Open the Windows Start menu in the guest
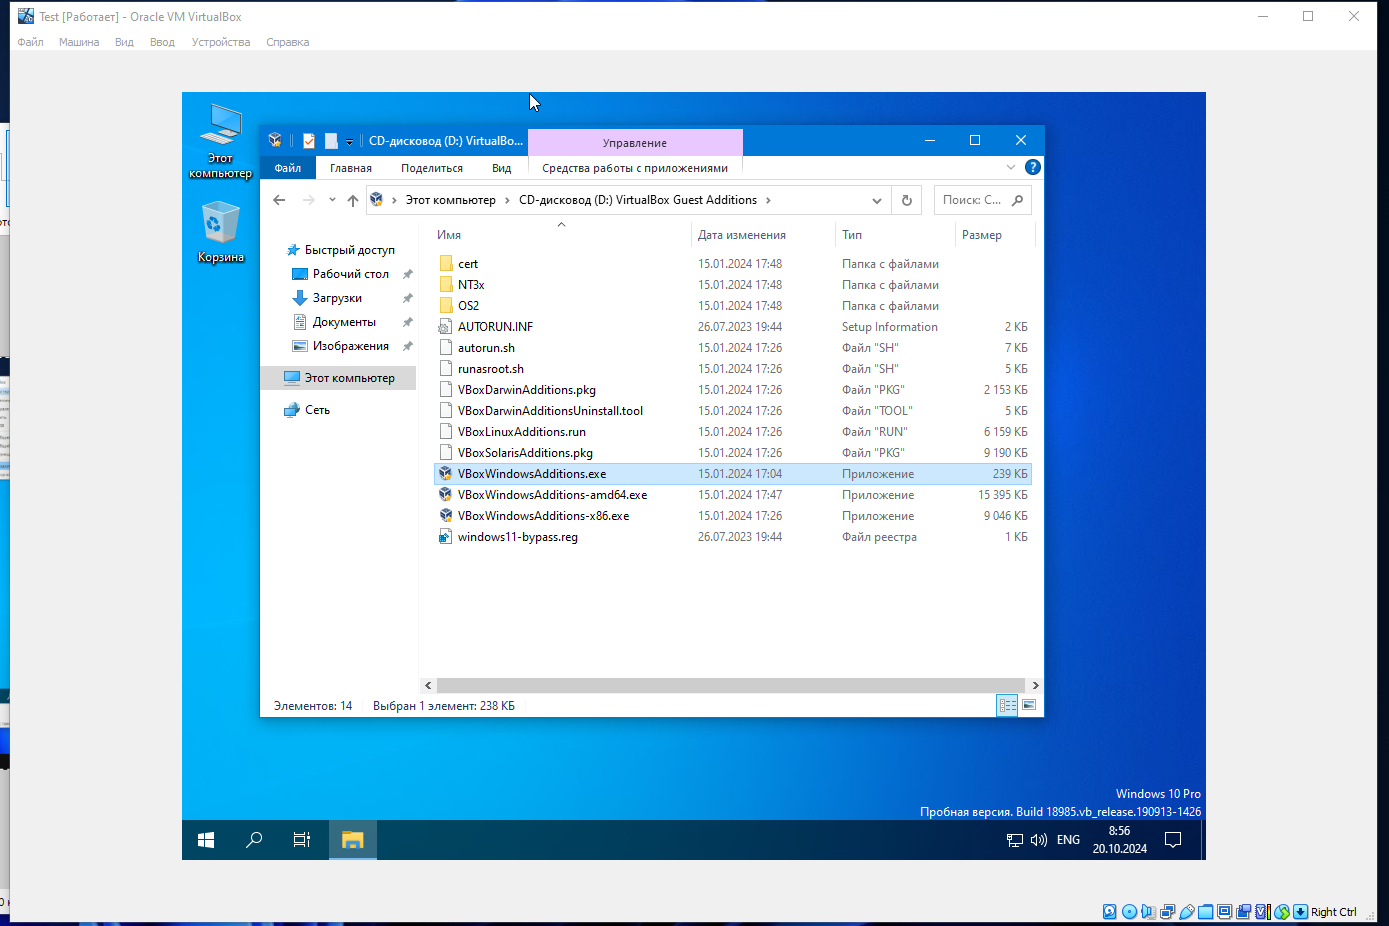1389x926 pixels. pyautogui.click(x=206, y=840)
